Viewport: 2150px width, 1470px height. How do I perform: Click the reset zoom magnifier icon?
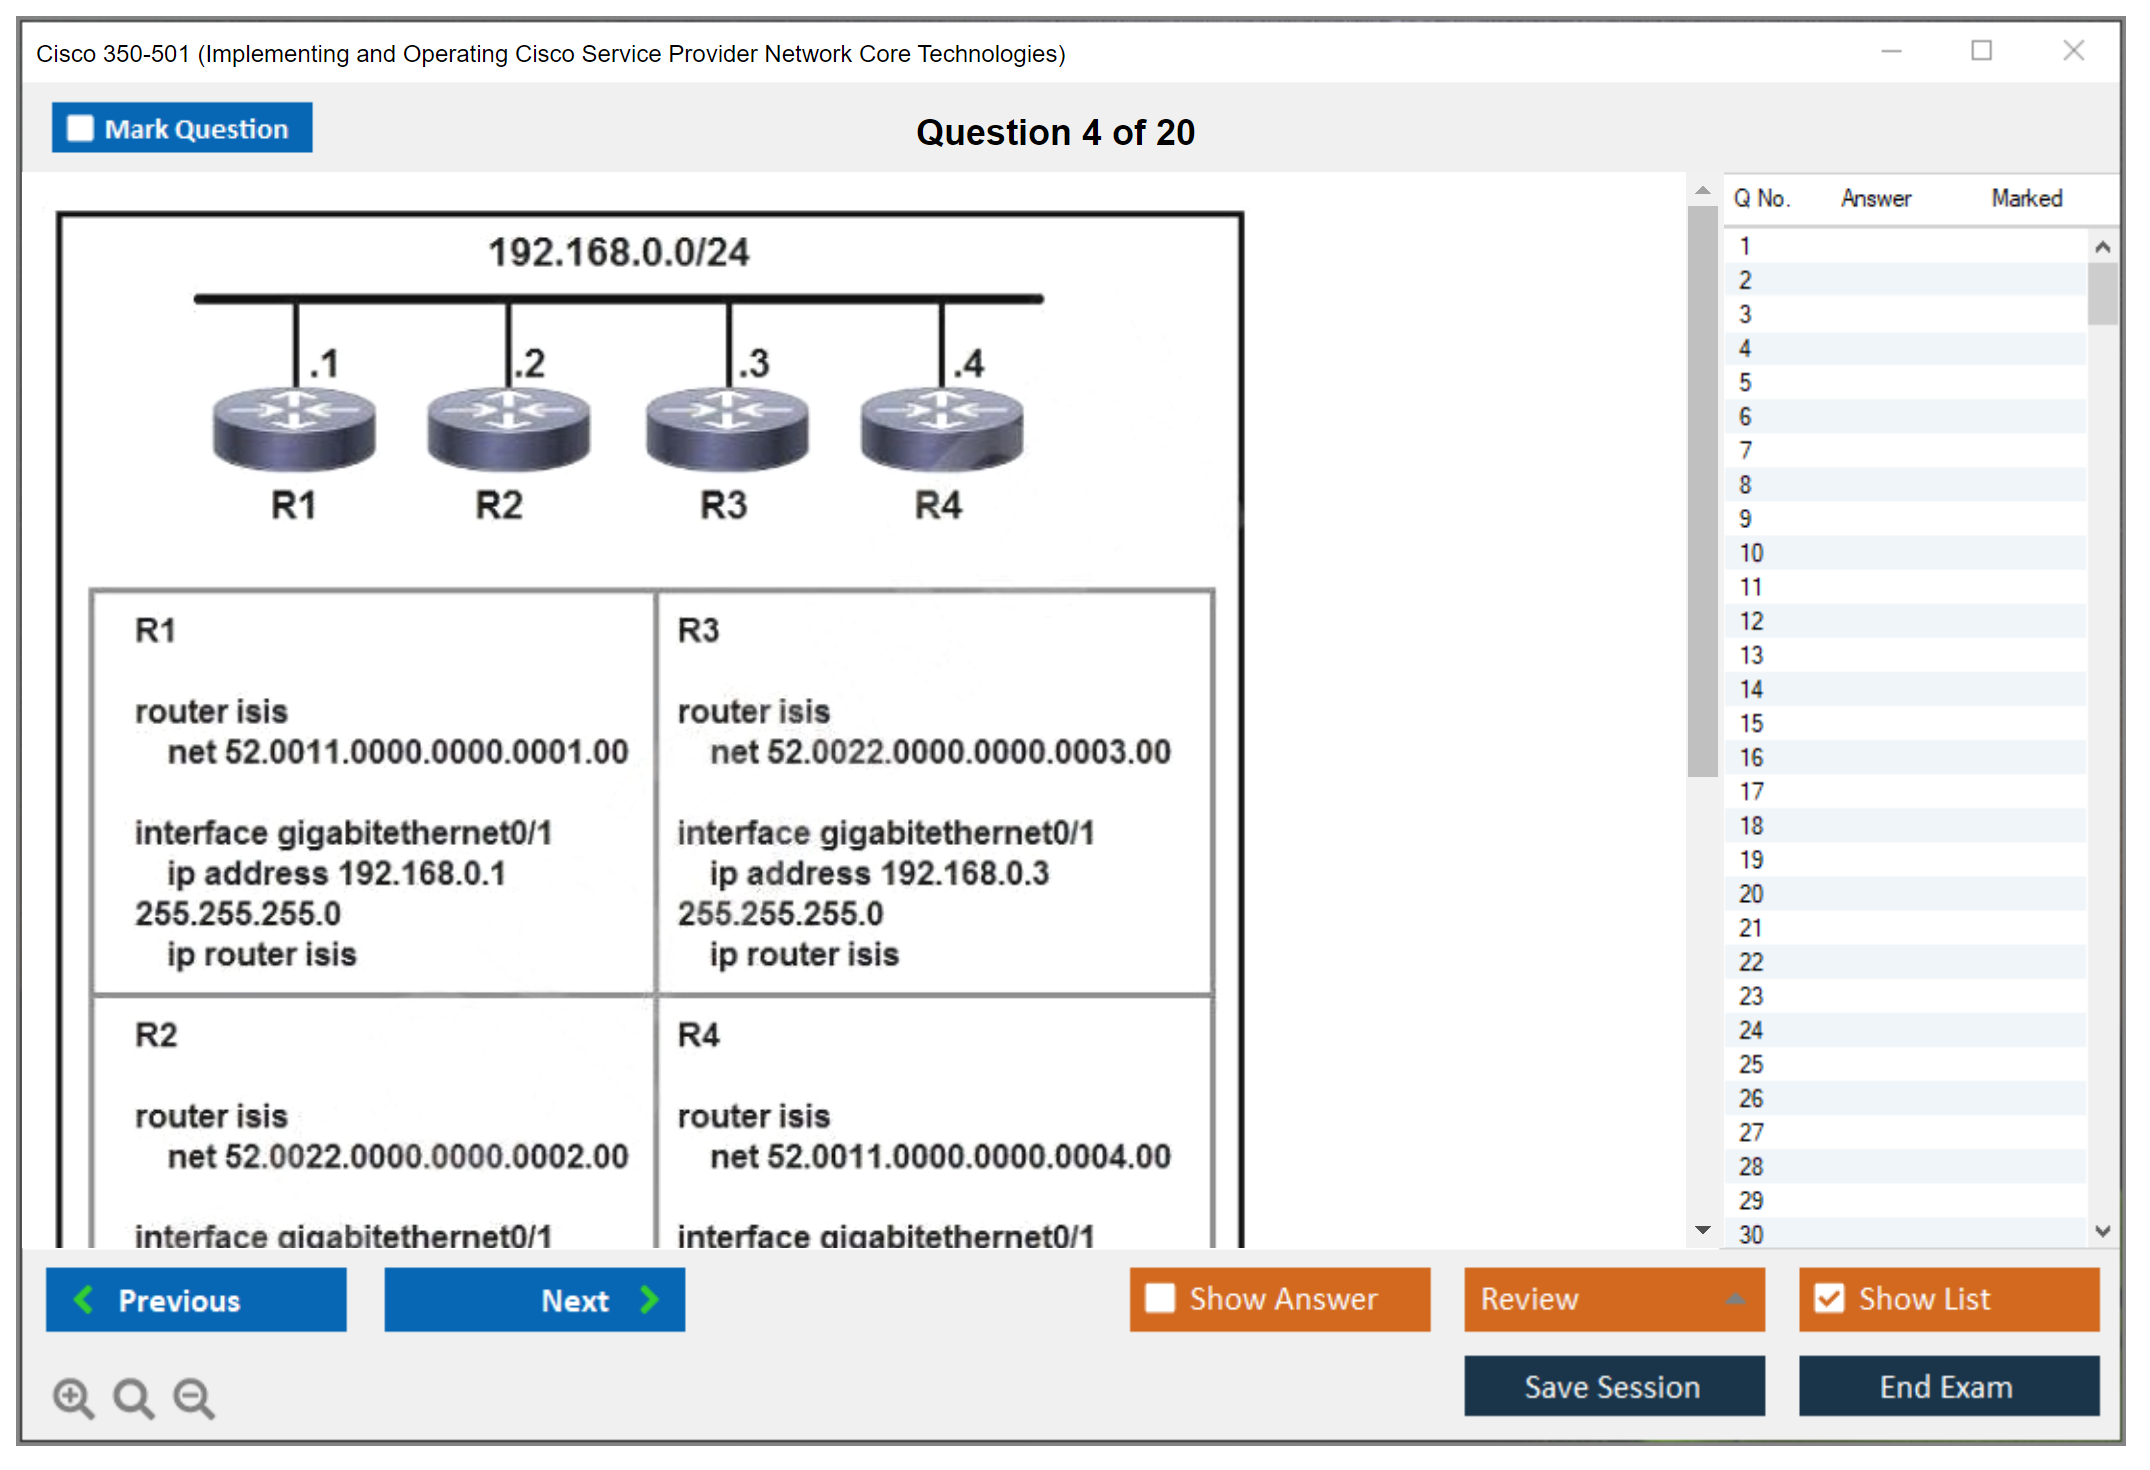pyautogui.click(x=133, y=1397)
